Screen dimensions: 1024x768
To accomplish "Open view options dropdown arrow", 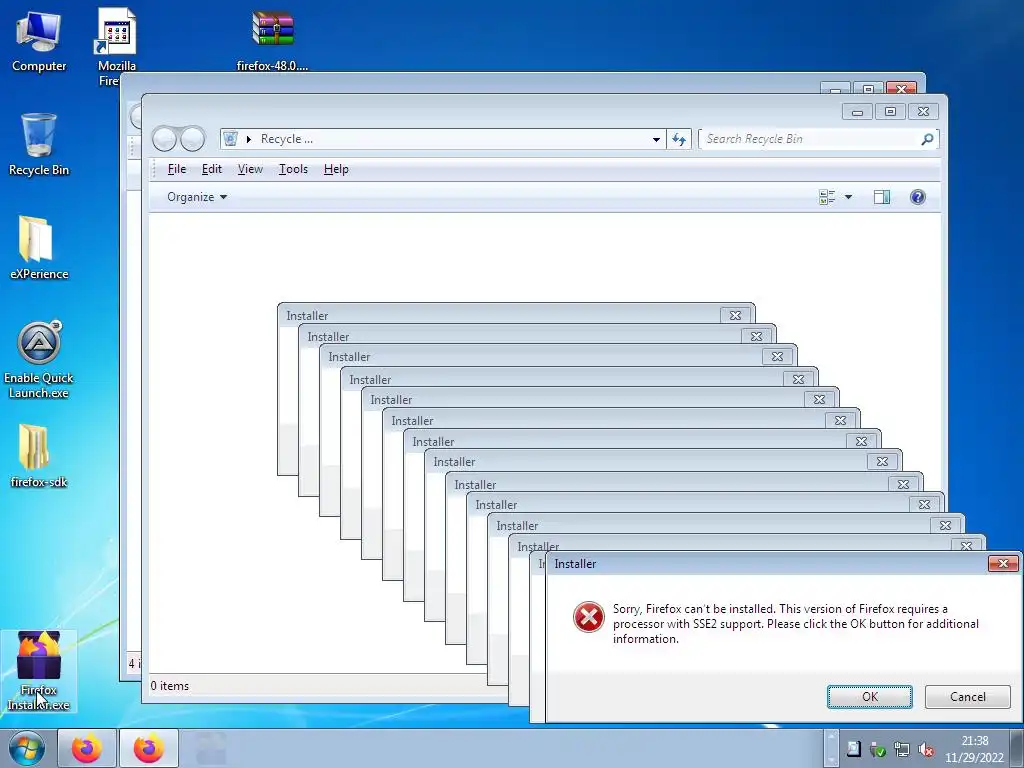I will (x=848, y=197).
